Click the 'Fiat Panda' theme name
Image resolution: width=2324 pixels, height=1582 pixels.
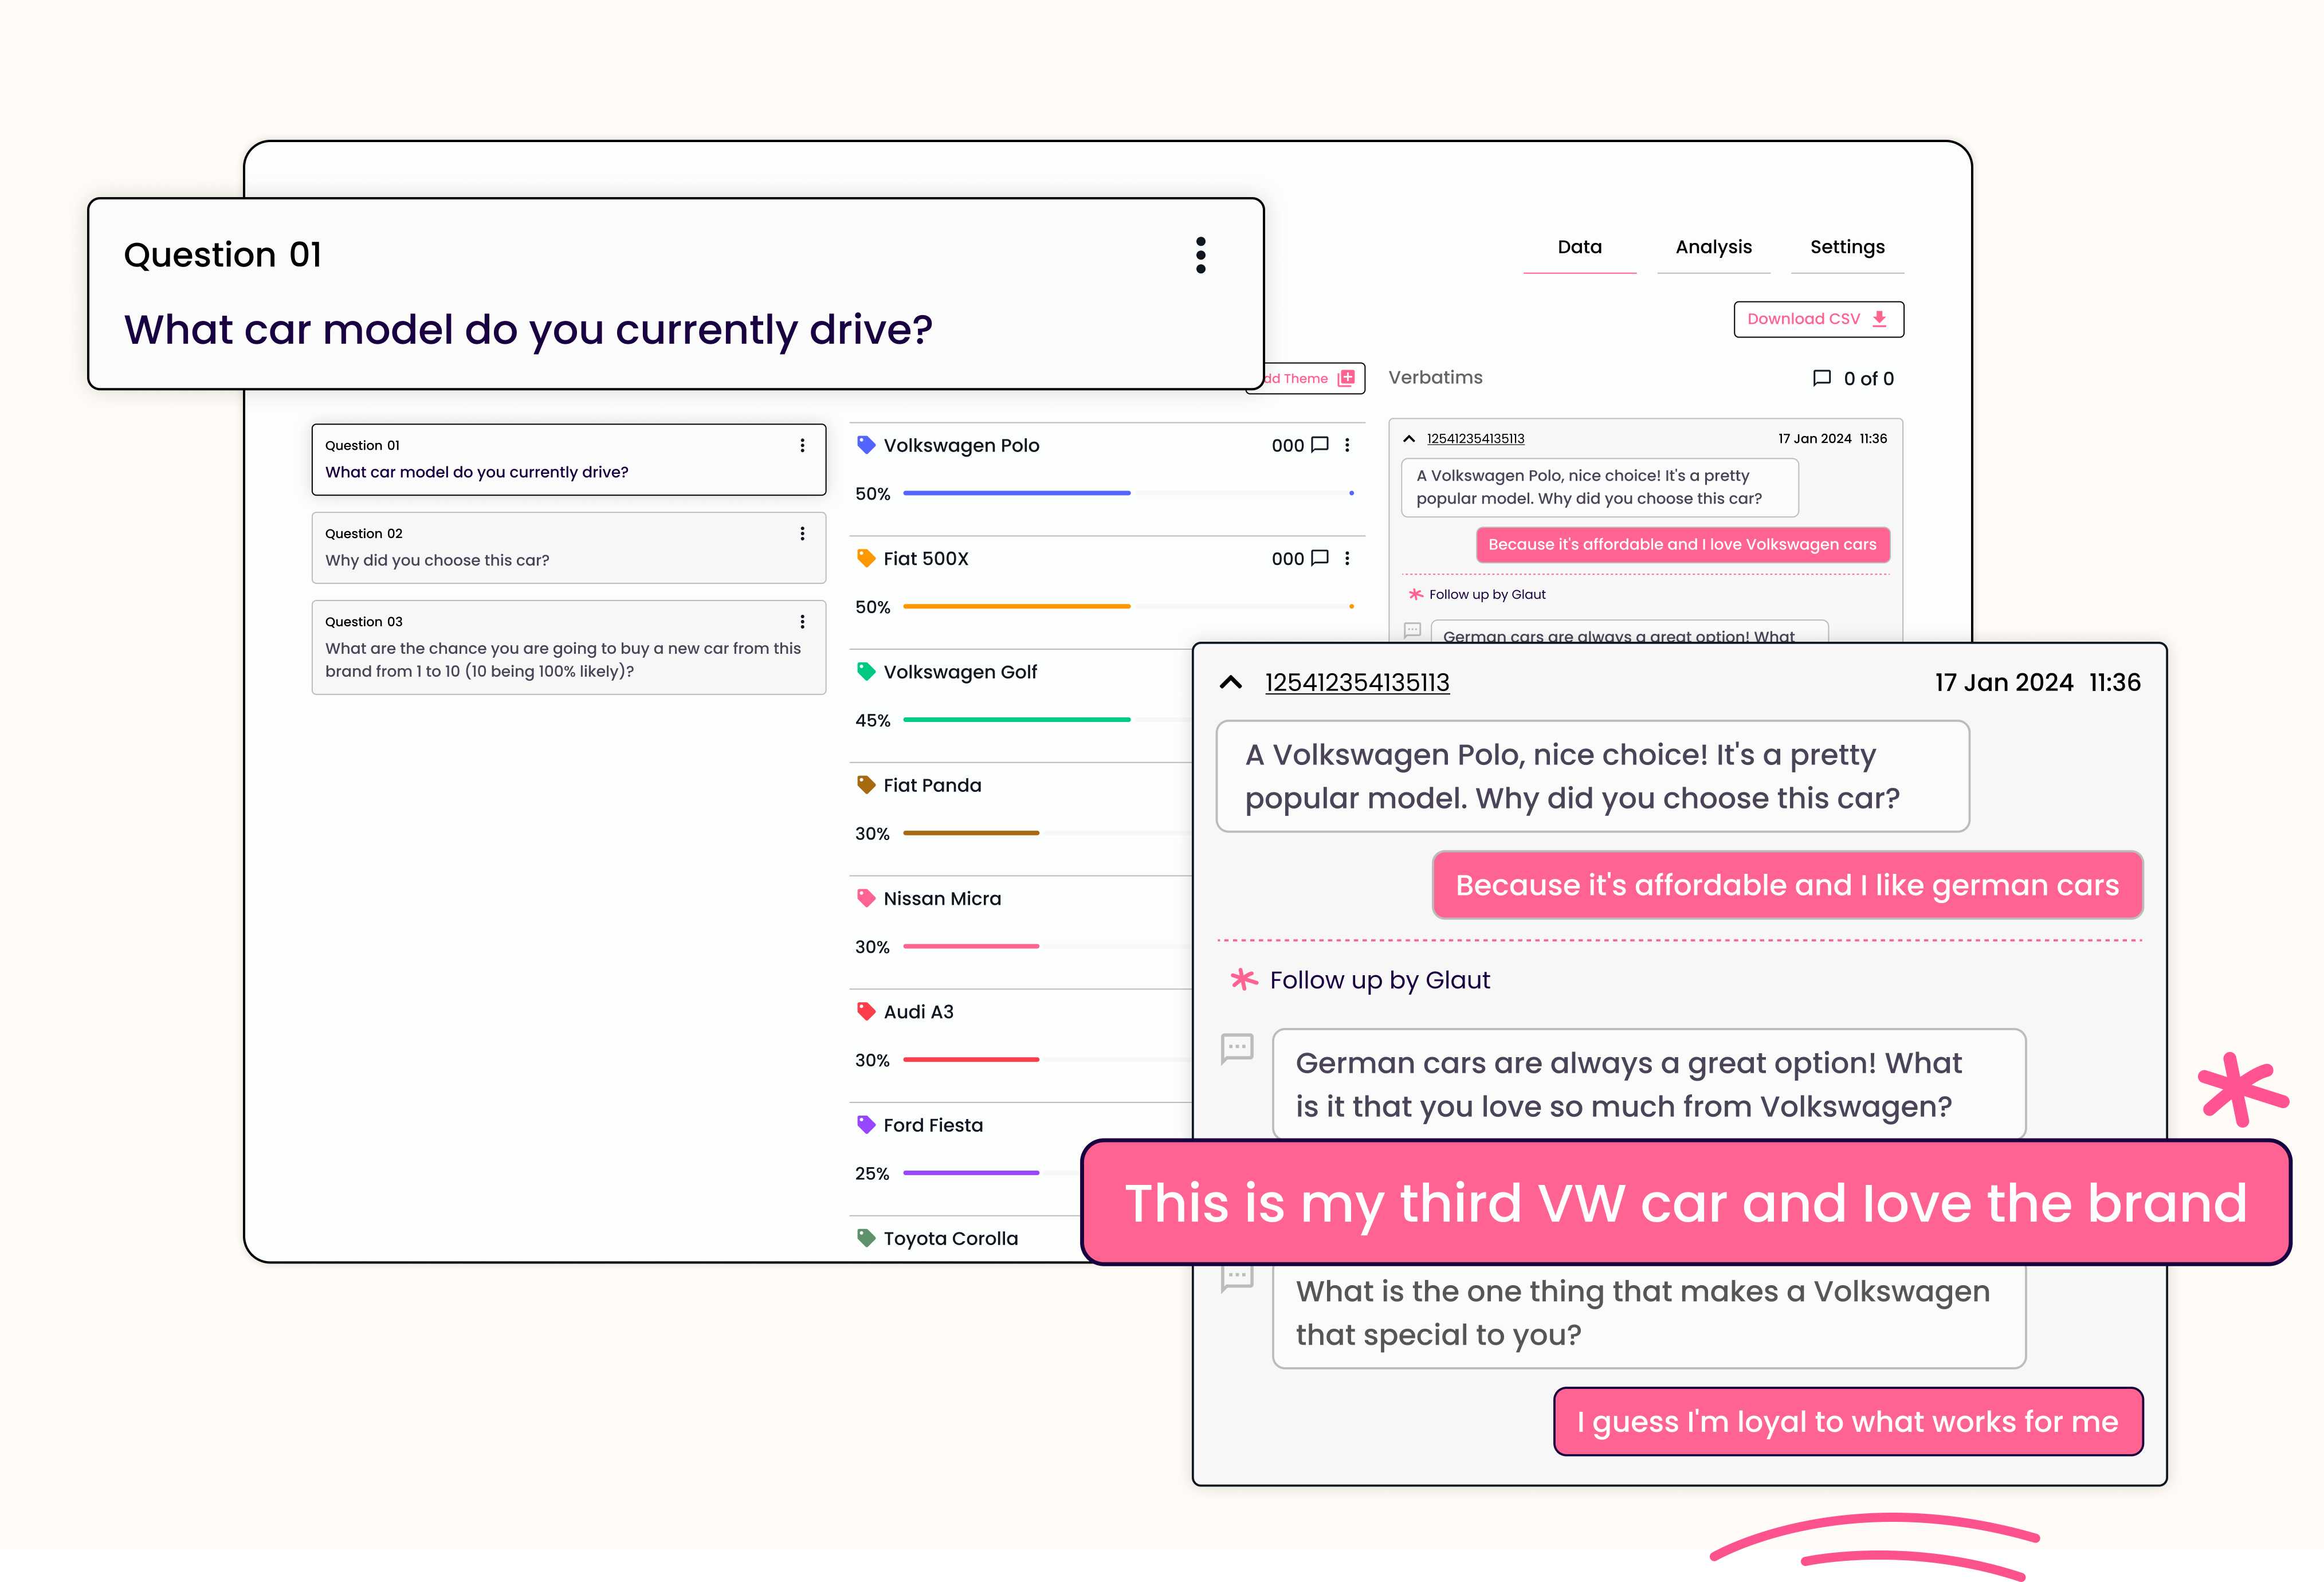coord(932,785)
